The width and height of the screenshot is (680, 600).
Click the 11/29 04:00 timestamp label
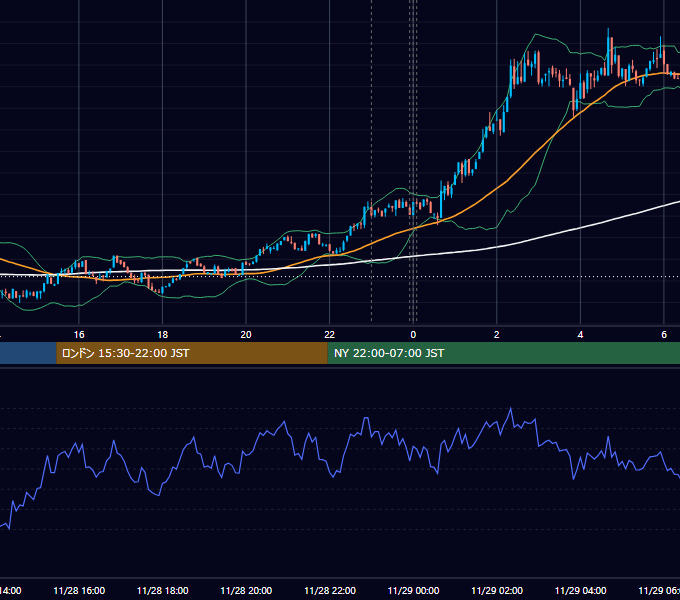[x=580, y=591]
